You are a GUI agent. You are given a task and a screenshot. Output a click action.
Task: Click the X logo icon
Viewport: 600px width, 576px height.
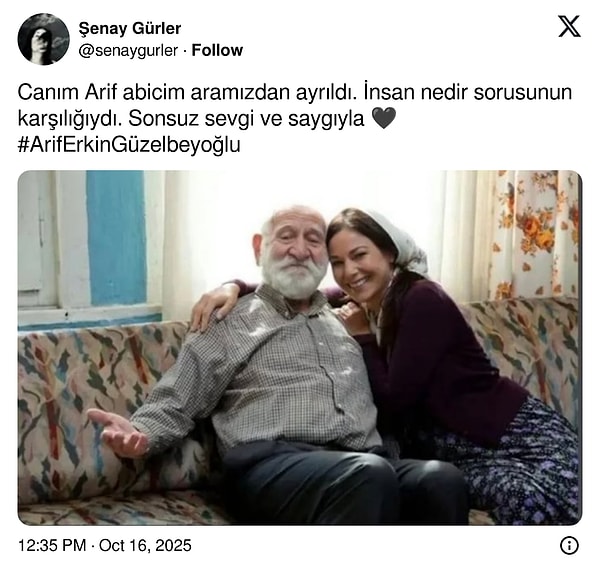pyautogui.click(x=569, y=26)
